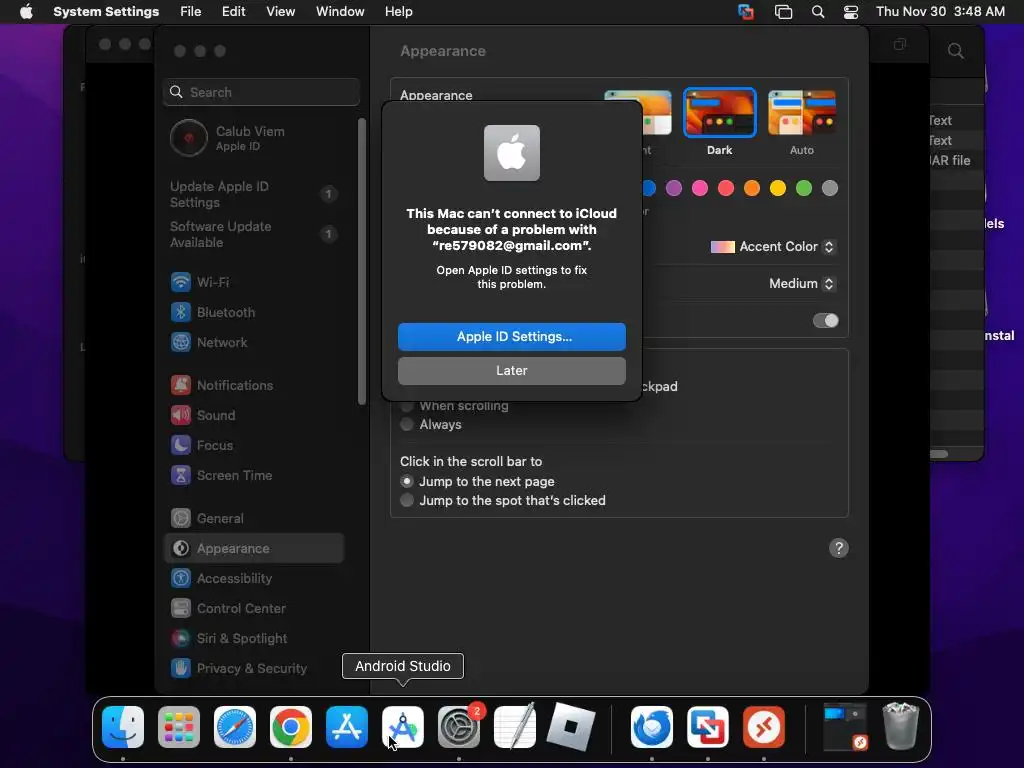Open the View menu
1024x768 pixels.
click(x=280, y=12)
